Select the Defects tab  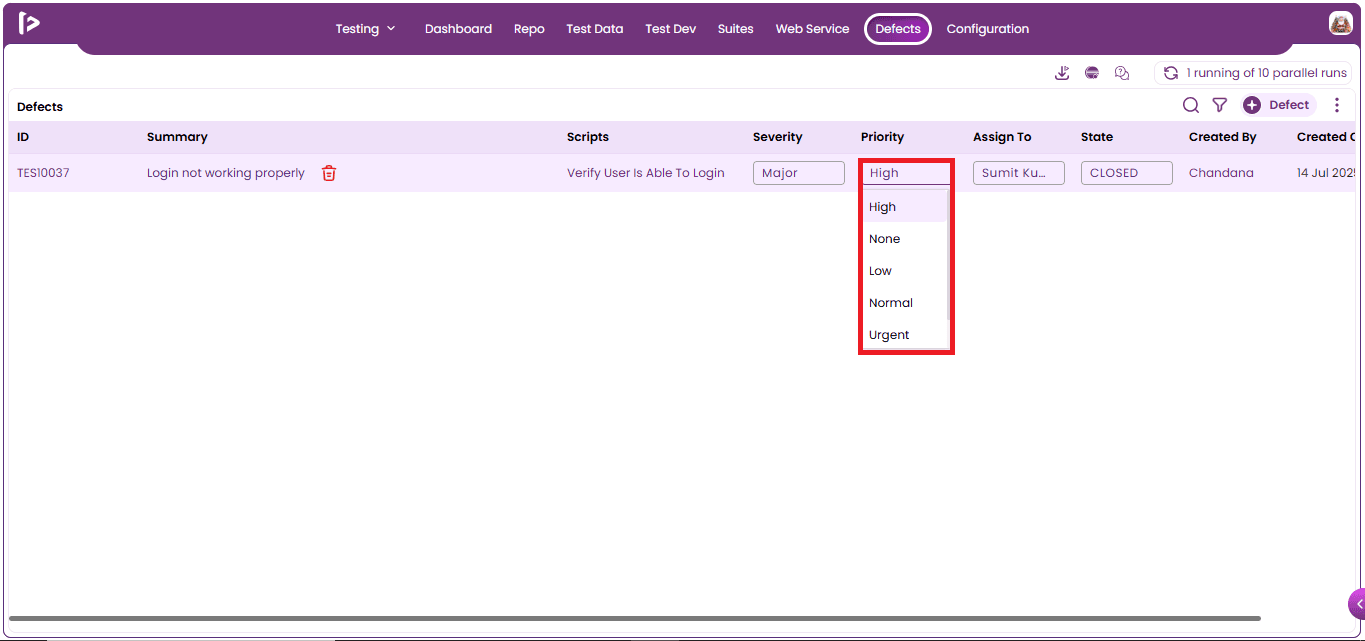[898, 29]
